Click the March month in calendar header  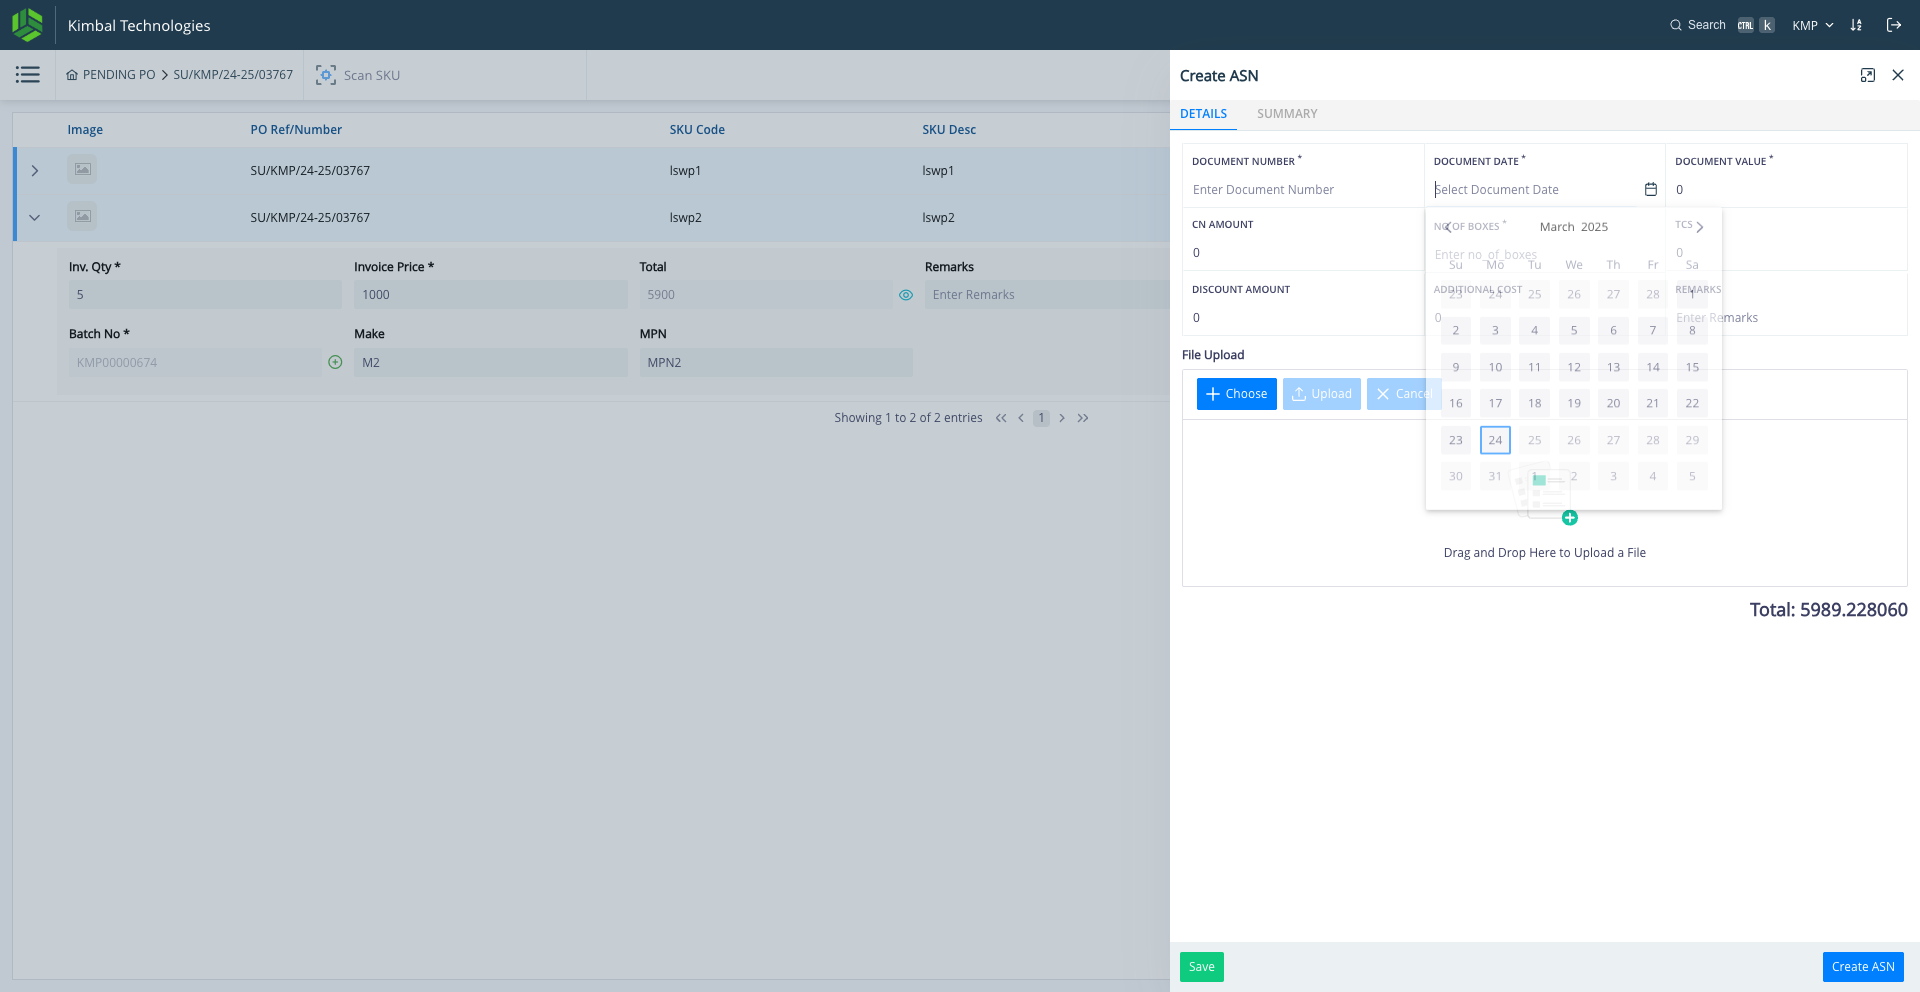point(1557,227)
